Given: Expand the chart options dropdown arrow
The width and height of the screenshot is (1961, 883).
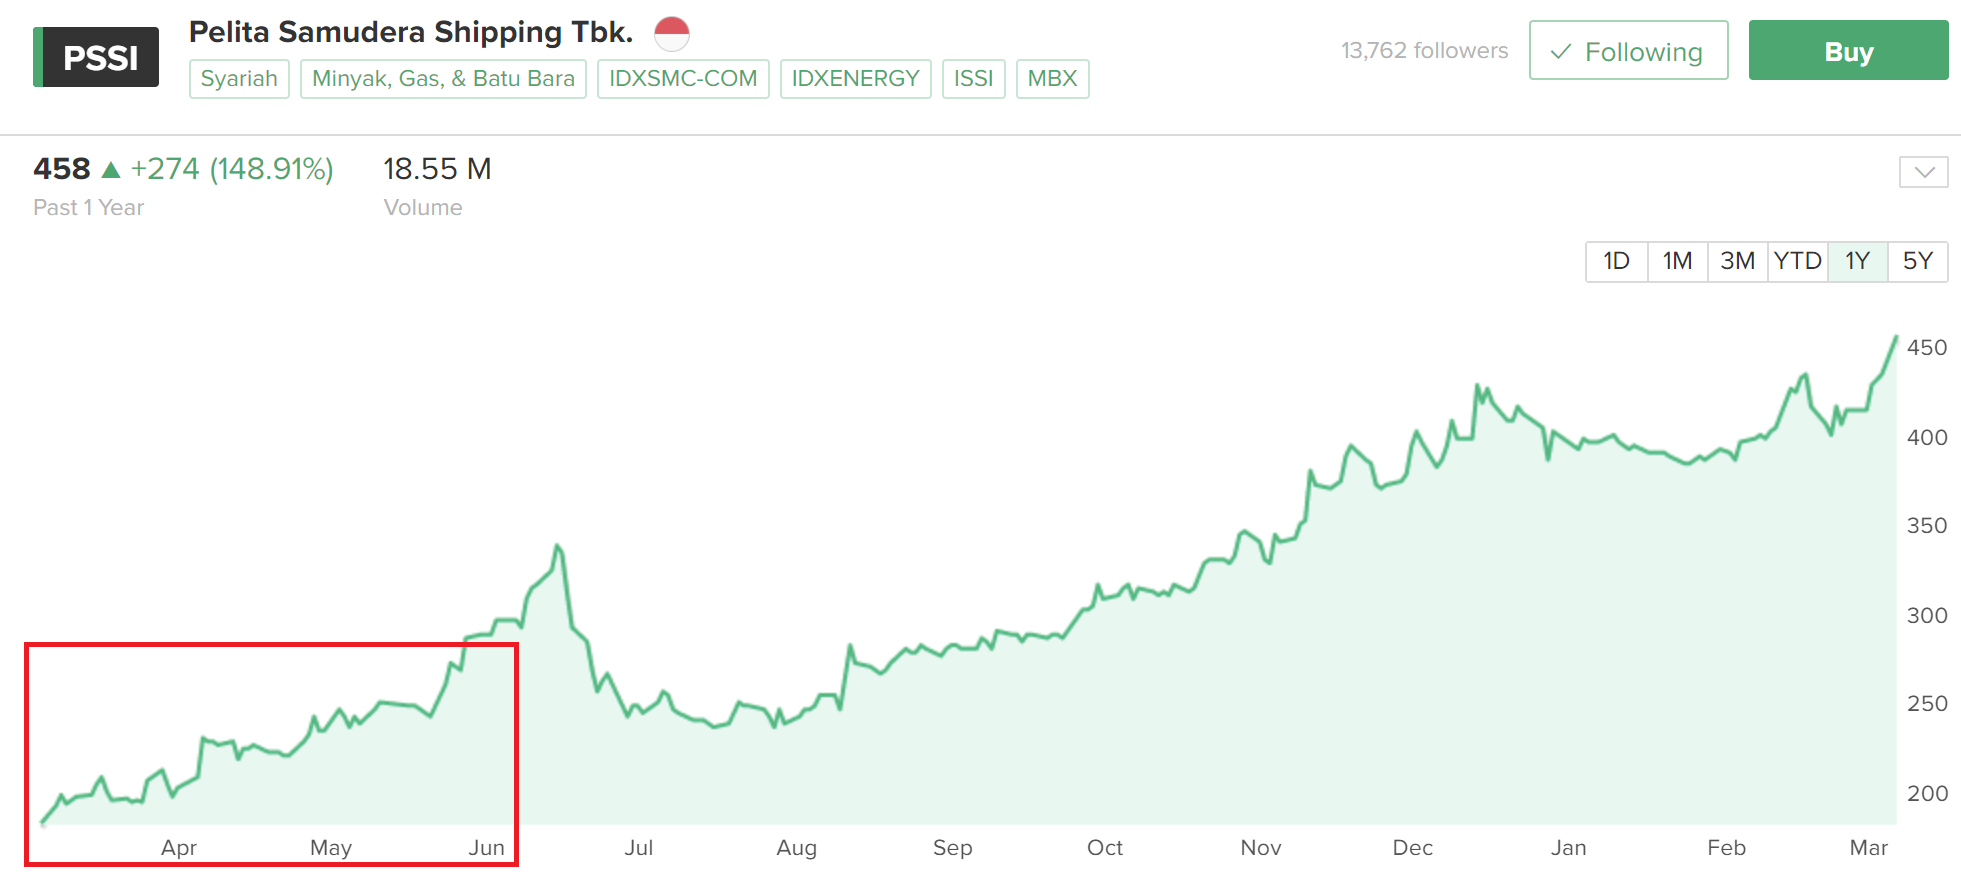Looking at the screenshot, I should (x=1923, y=172).
